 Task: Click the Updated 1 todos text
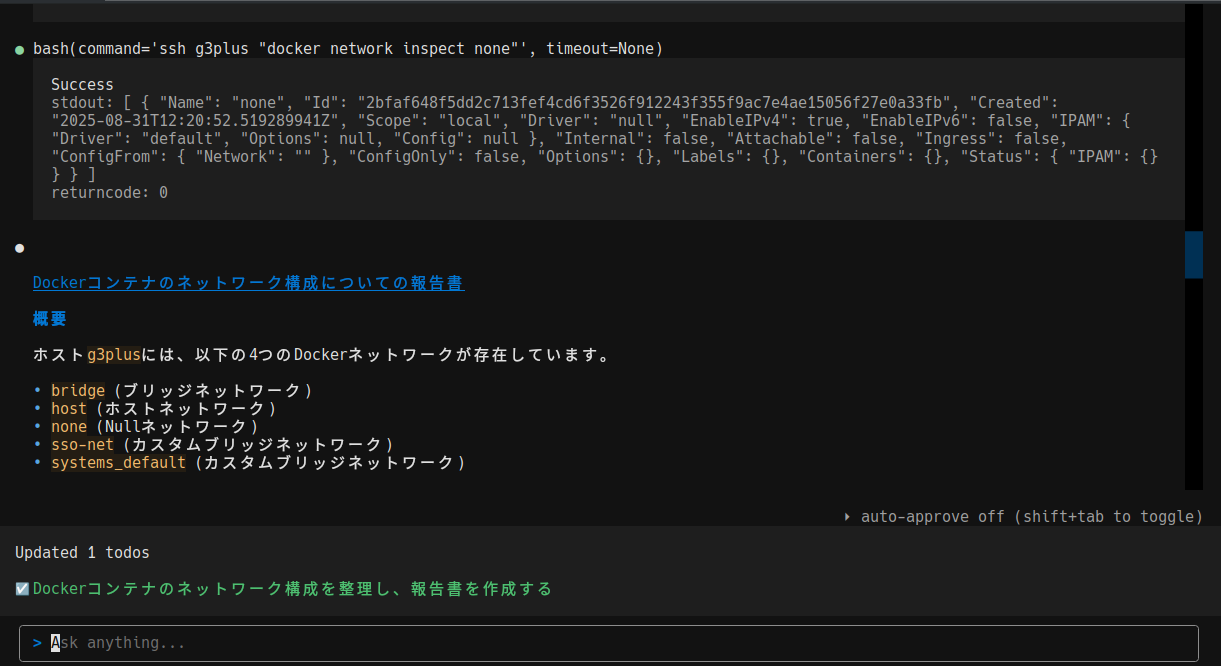[x=82, y=553]
